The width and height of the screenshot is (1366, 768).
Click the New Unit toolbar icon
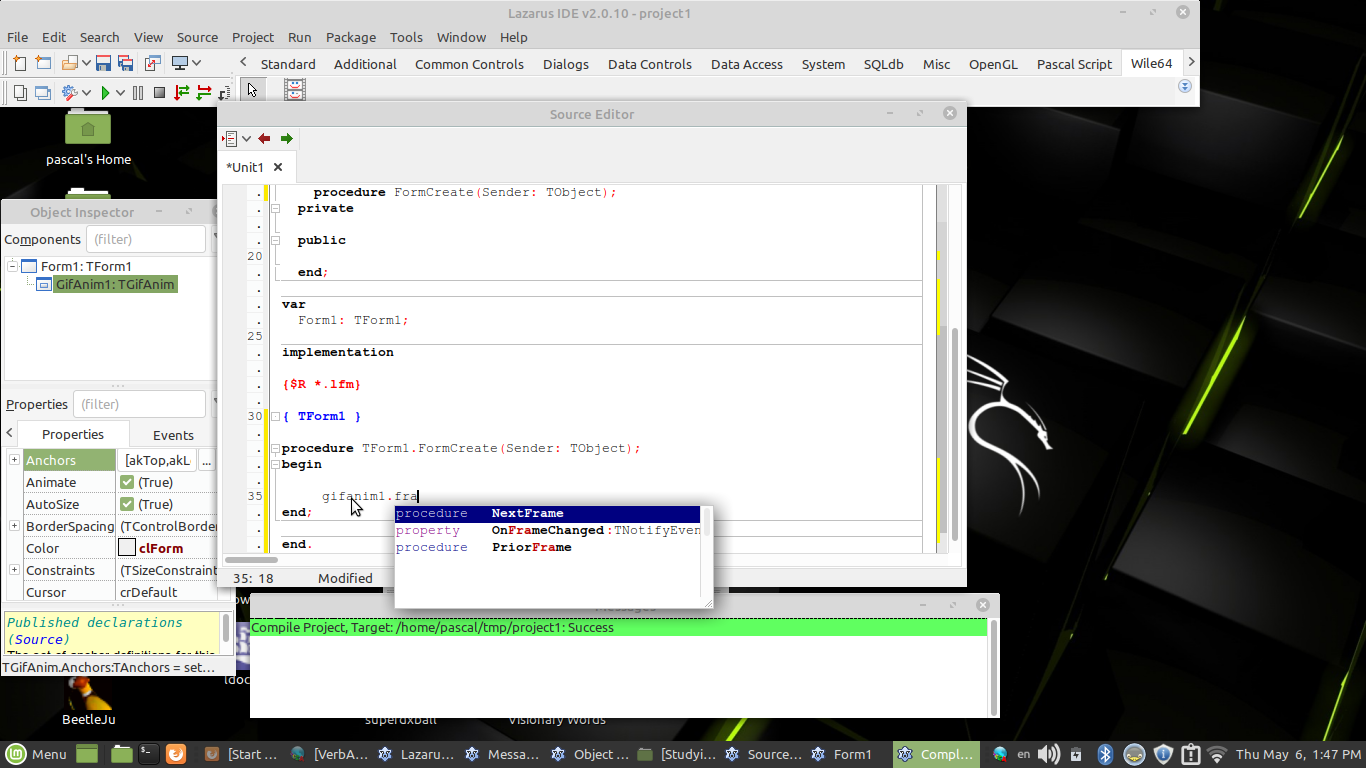pyautogui.click(x=20, y=63)
